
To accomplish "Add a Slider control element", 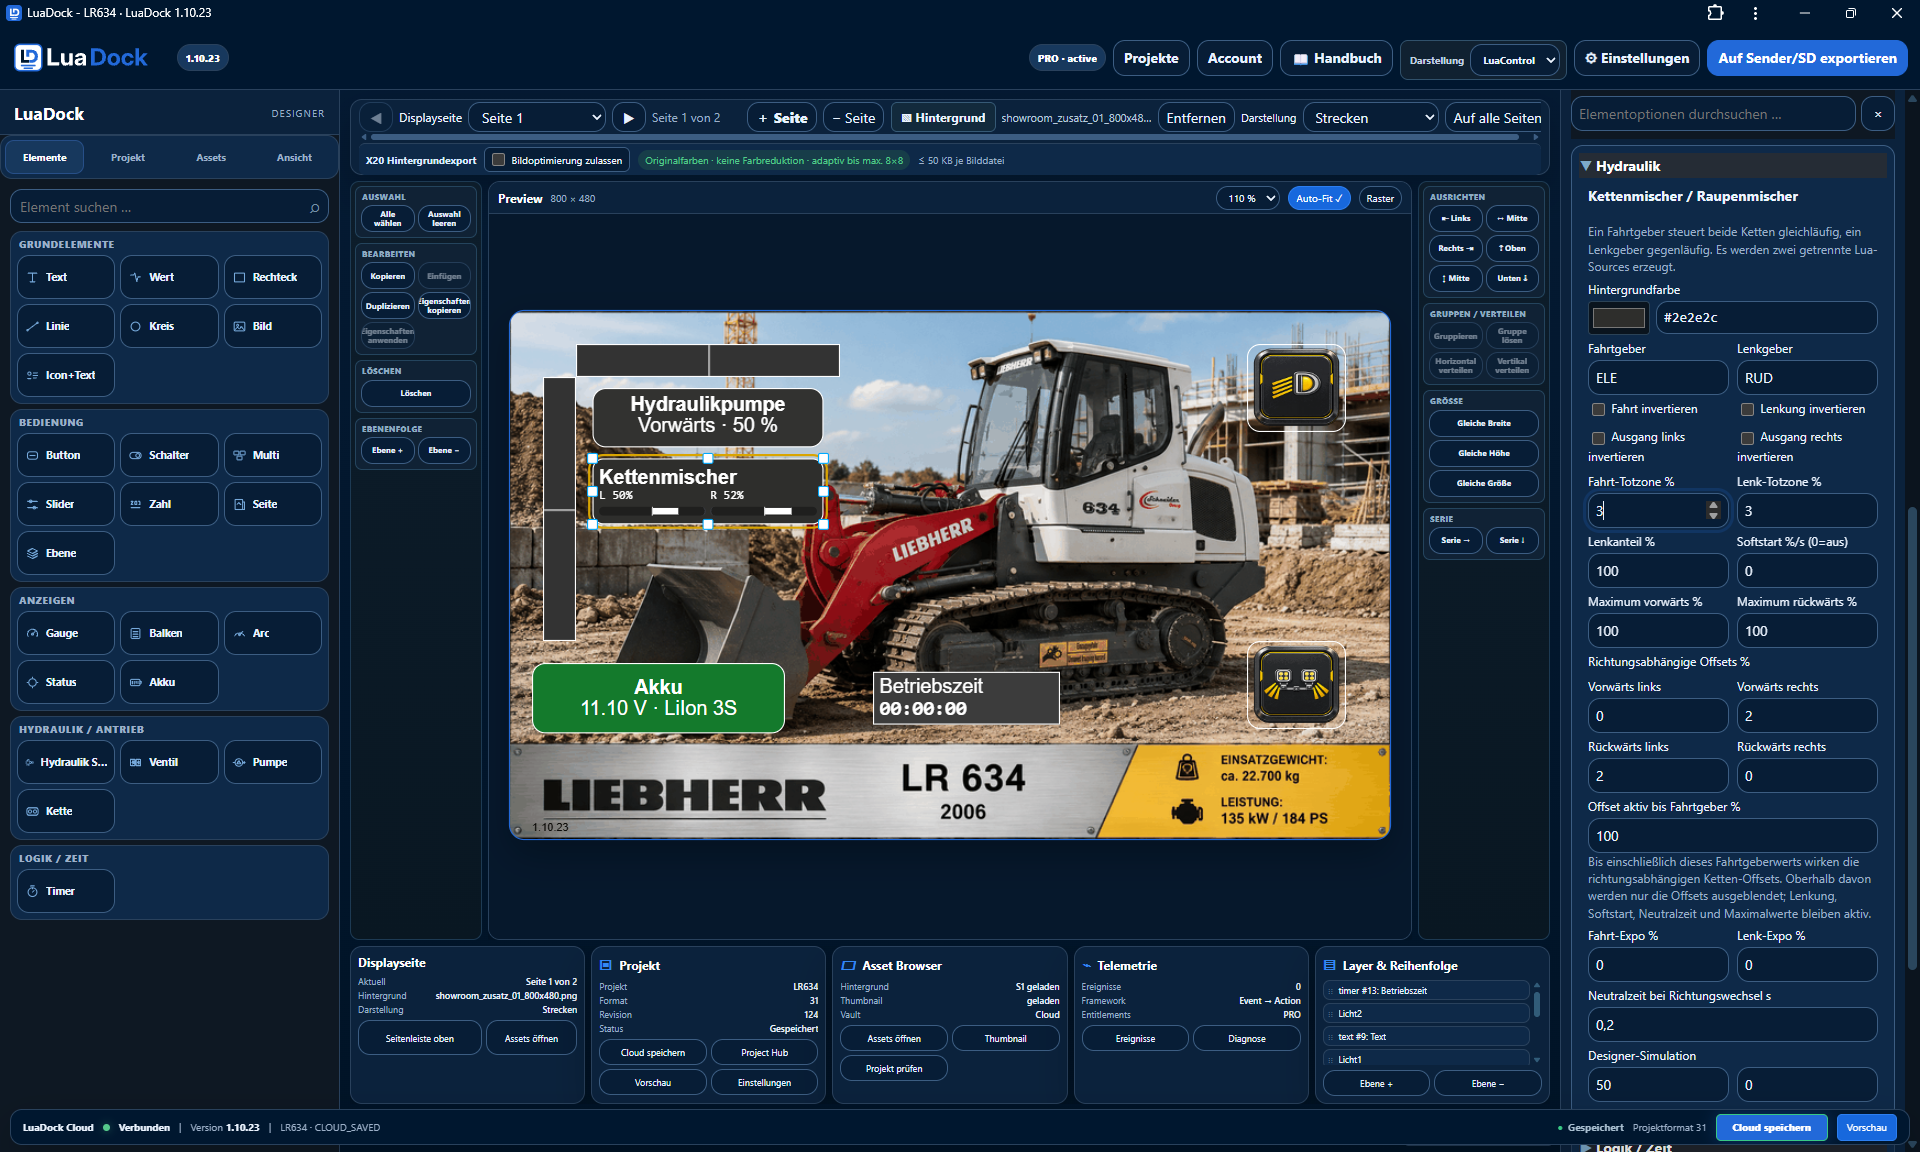I will 66,504.
